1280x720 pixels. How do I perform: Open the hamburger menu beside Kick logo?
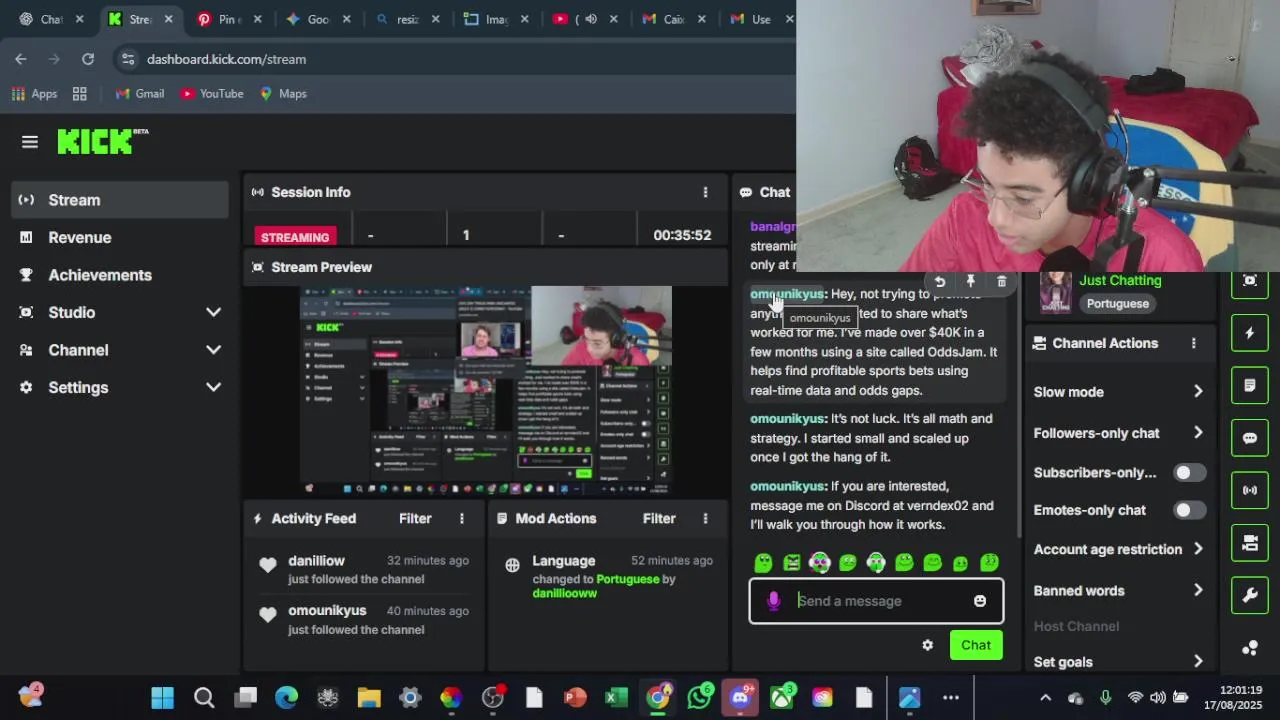pos(30,142)
